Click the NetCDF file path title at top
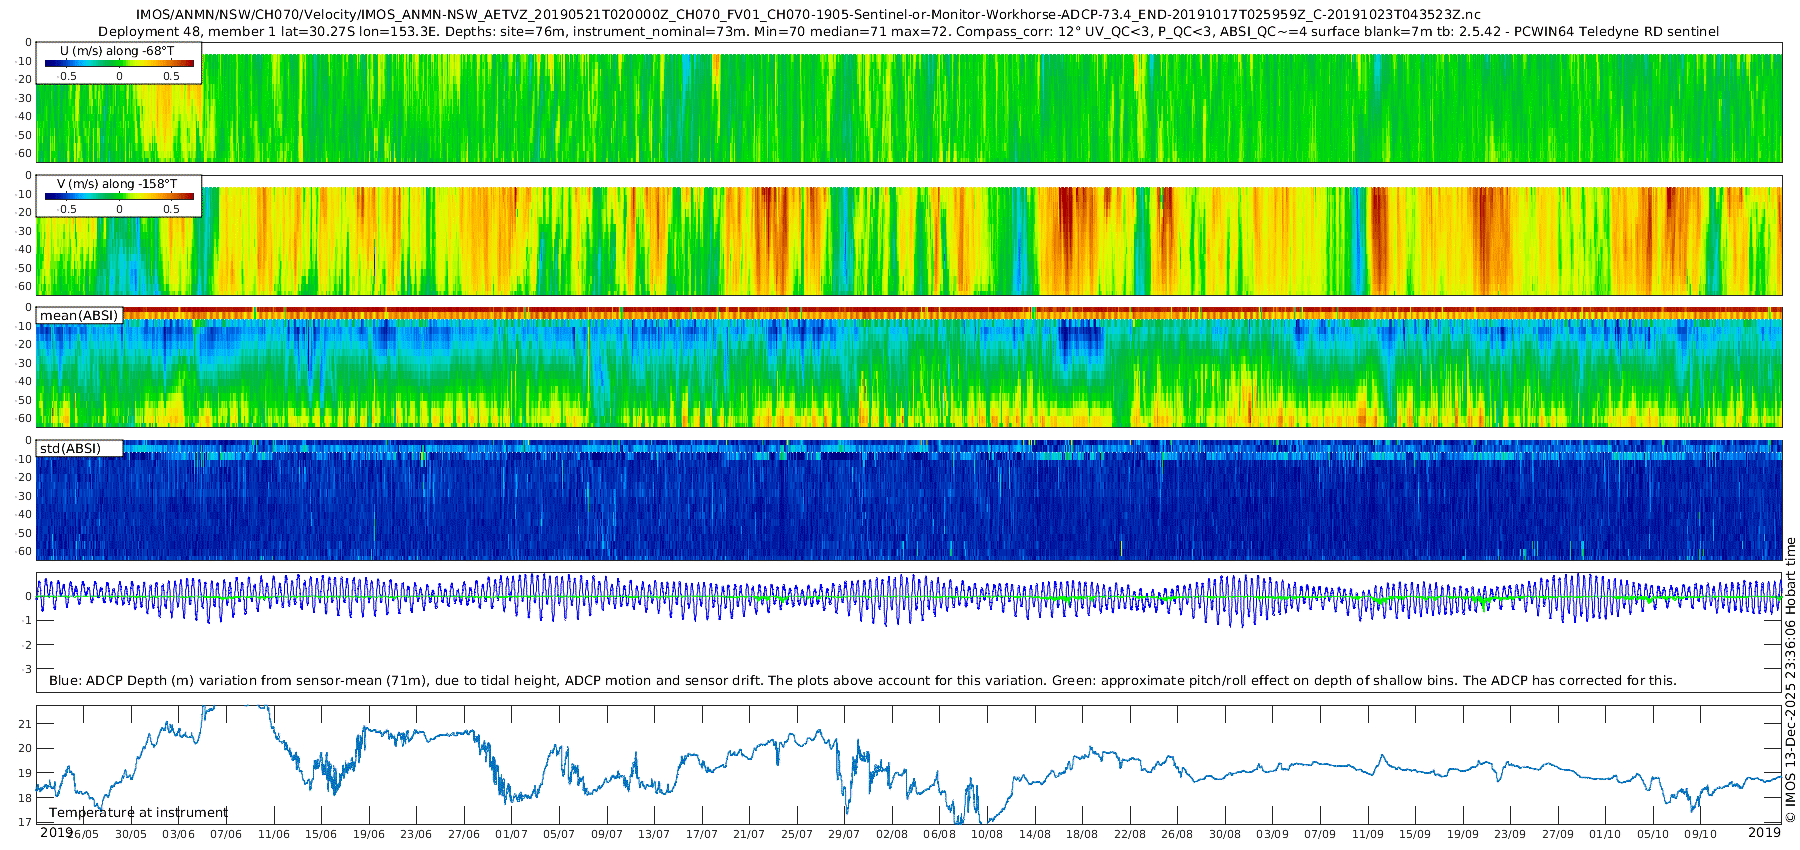This screenshot has width=1800, height=850. 808,15
